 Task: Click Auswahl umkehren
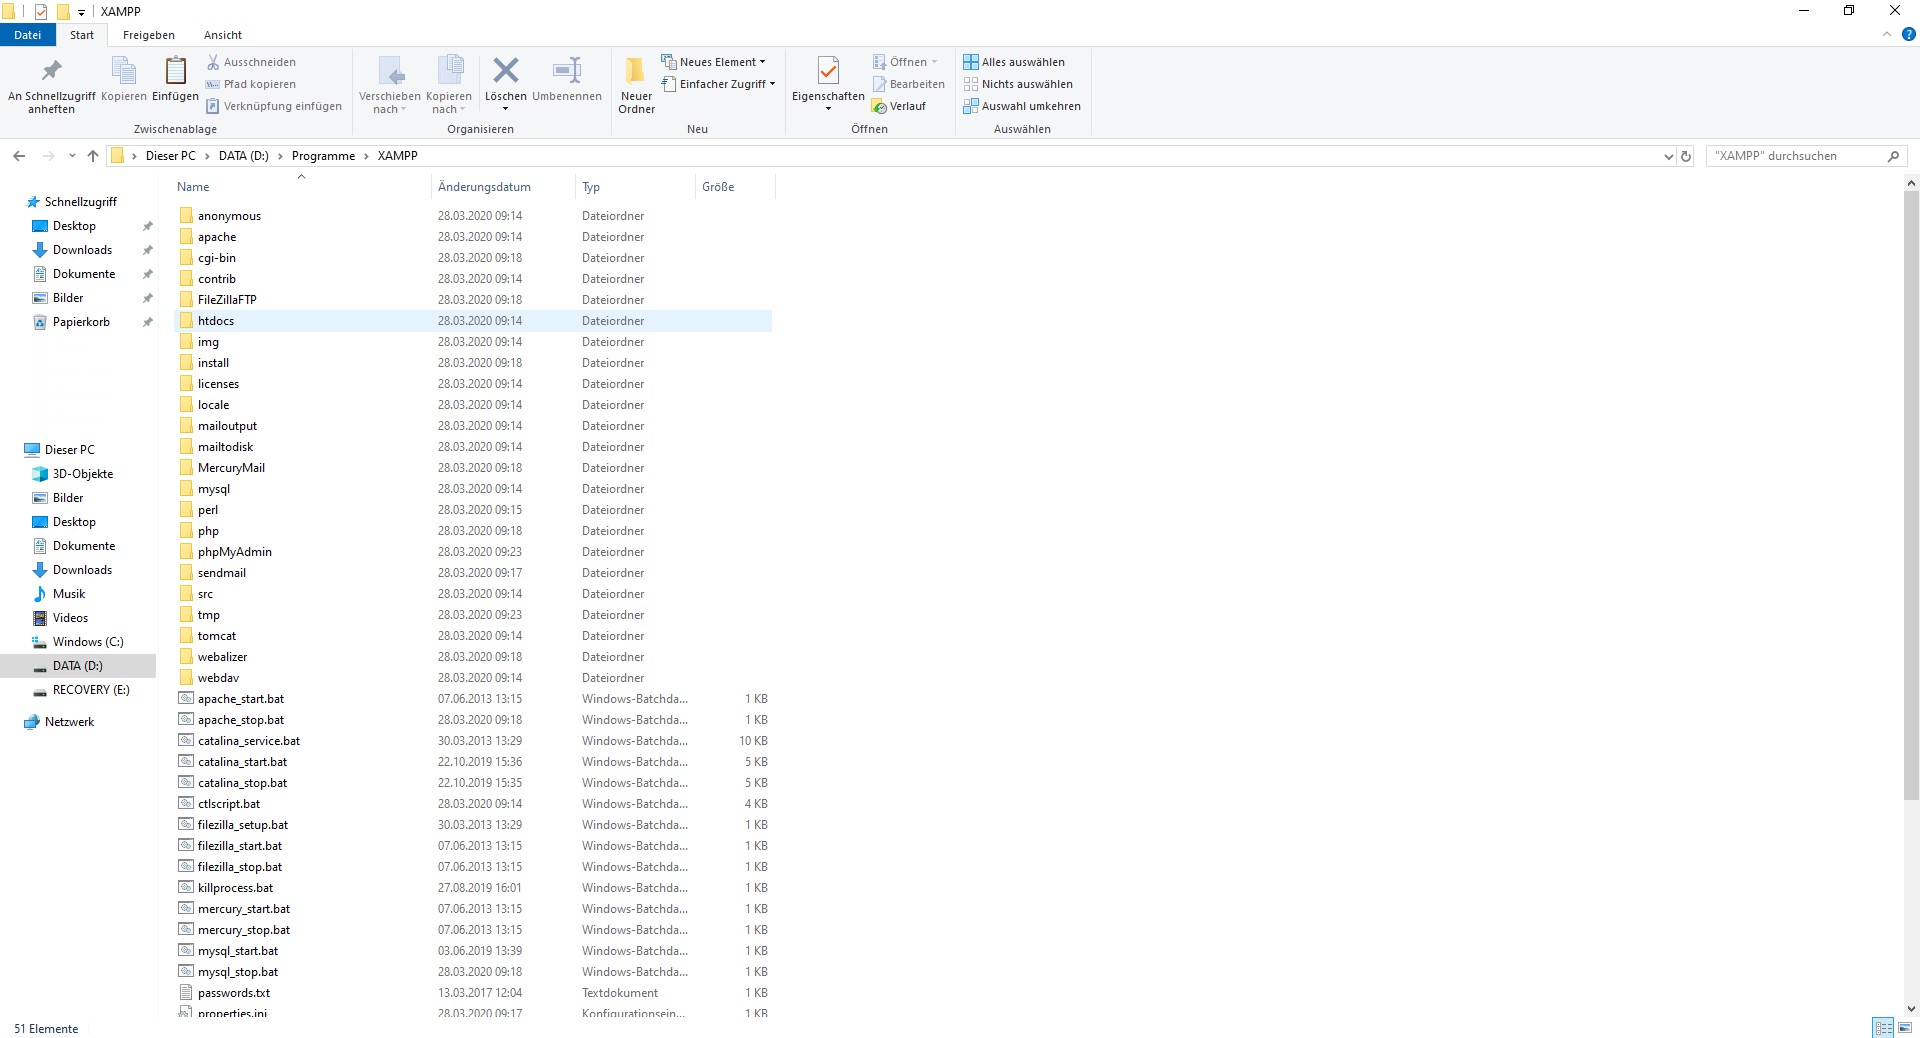coord(1022,106)
